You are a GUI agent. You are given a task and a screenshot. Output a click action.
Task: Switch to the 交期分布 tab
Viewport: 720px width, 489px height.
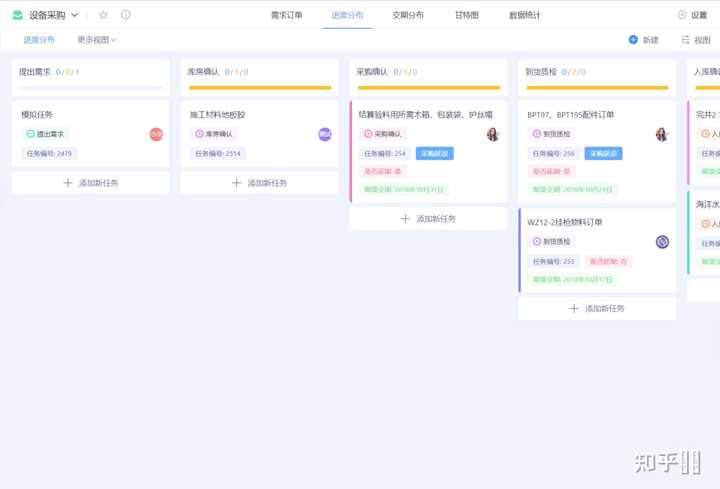[x=408, y=15]
